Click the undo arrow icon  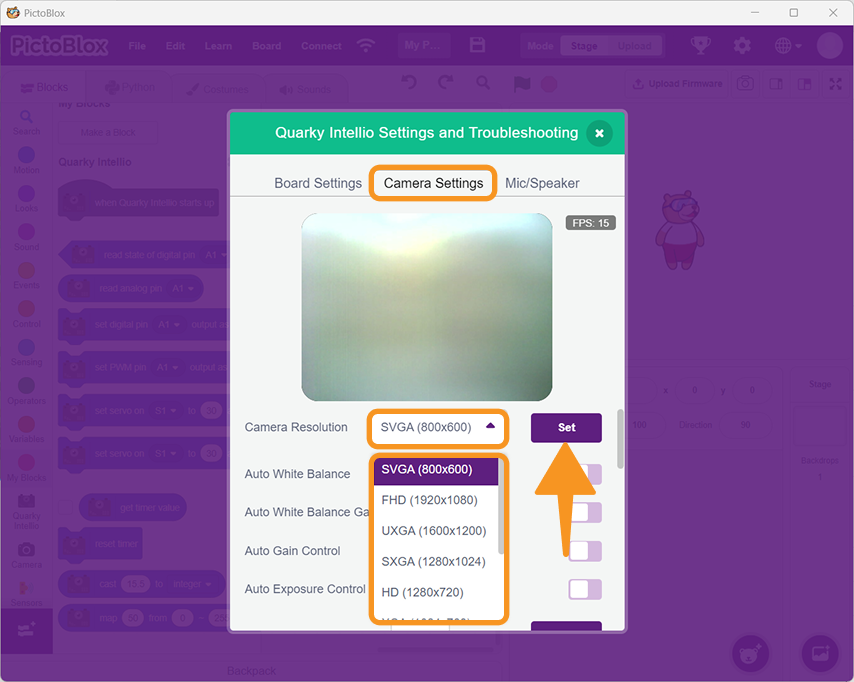coord(408,83)
